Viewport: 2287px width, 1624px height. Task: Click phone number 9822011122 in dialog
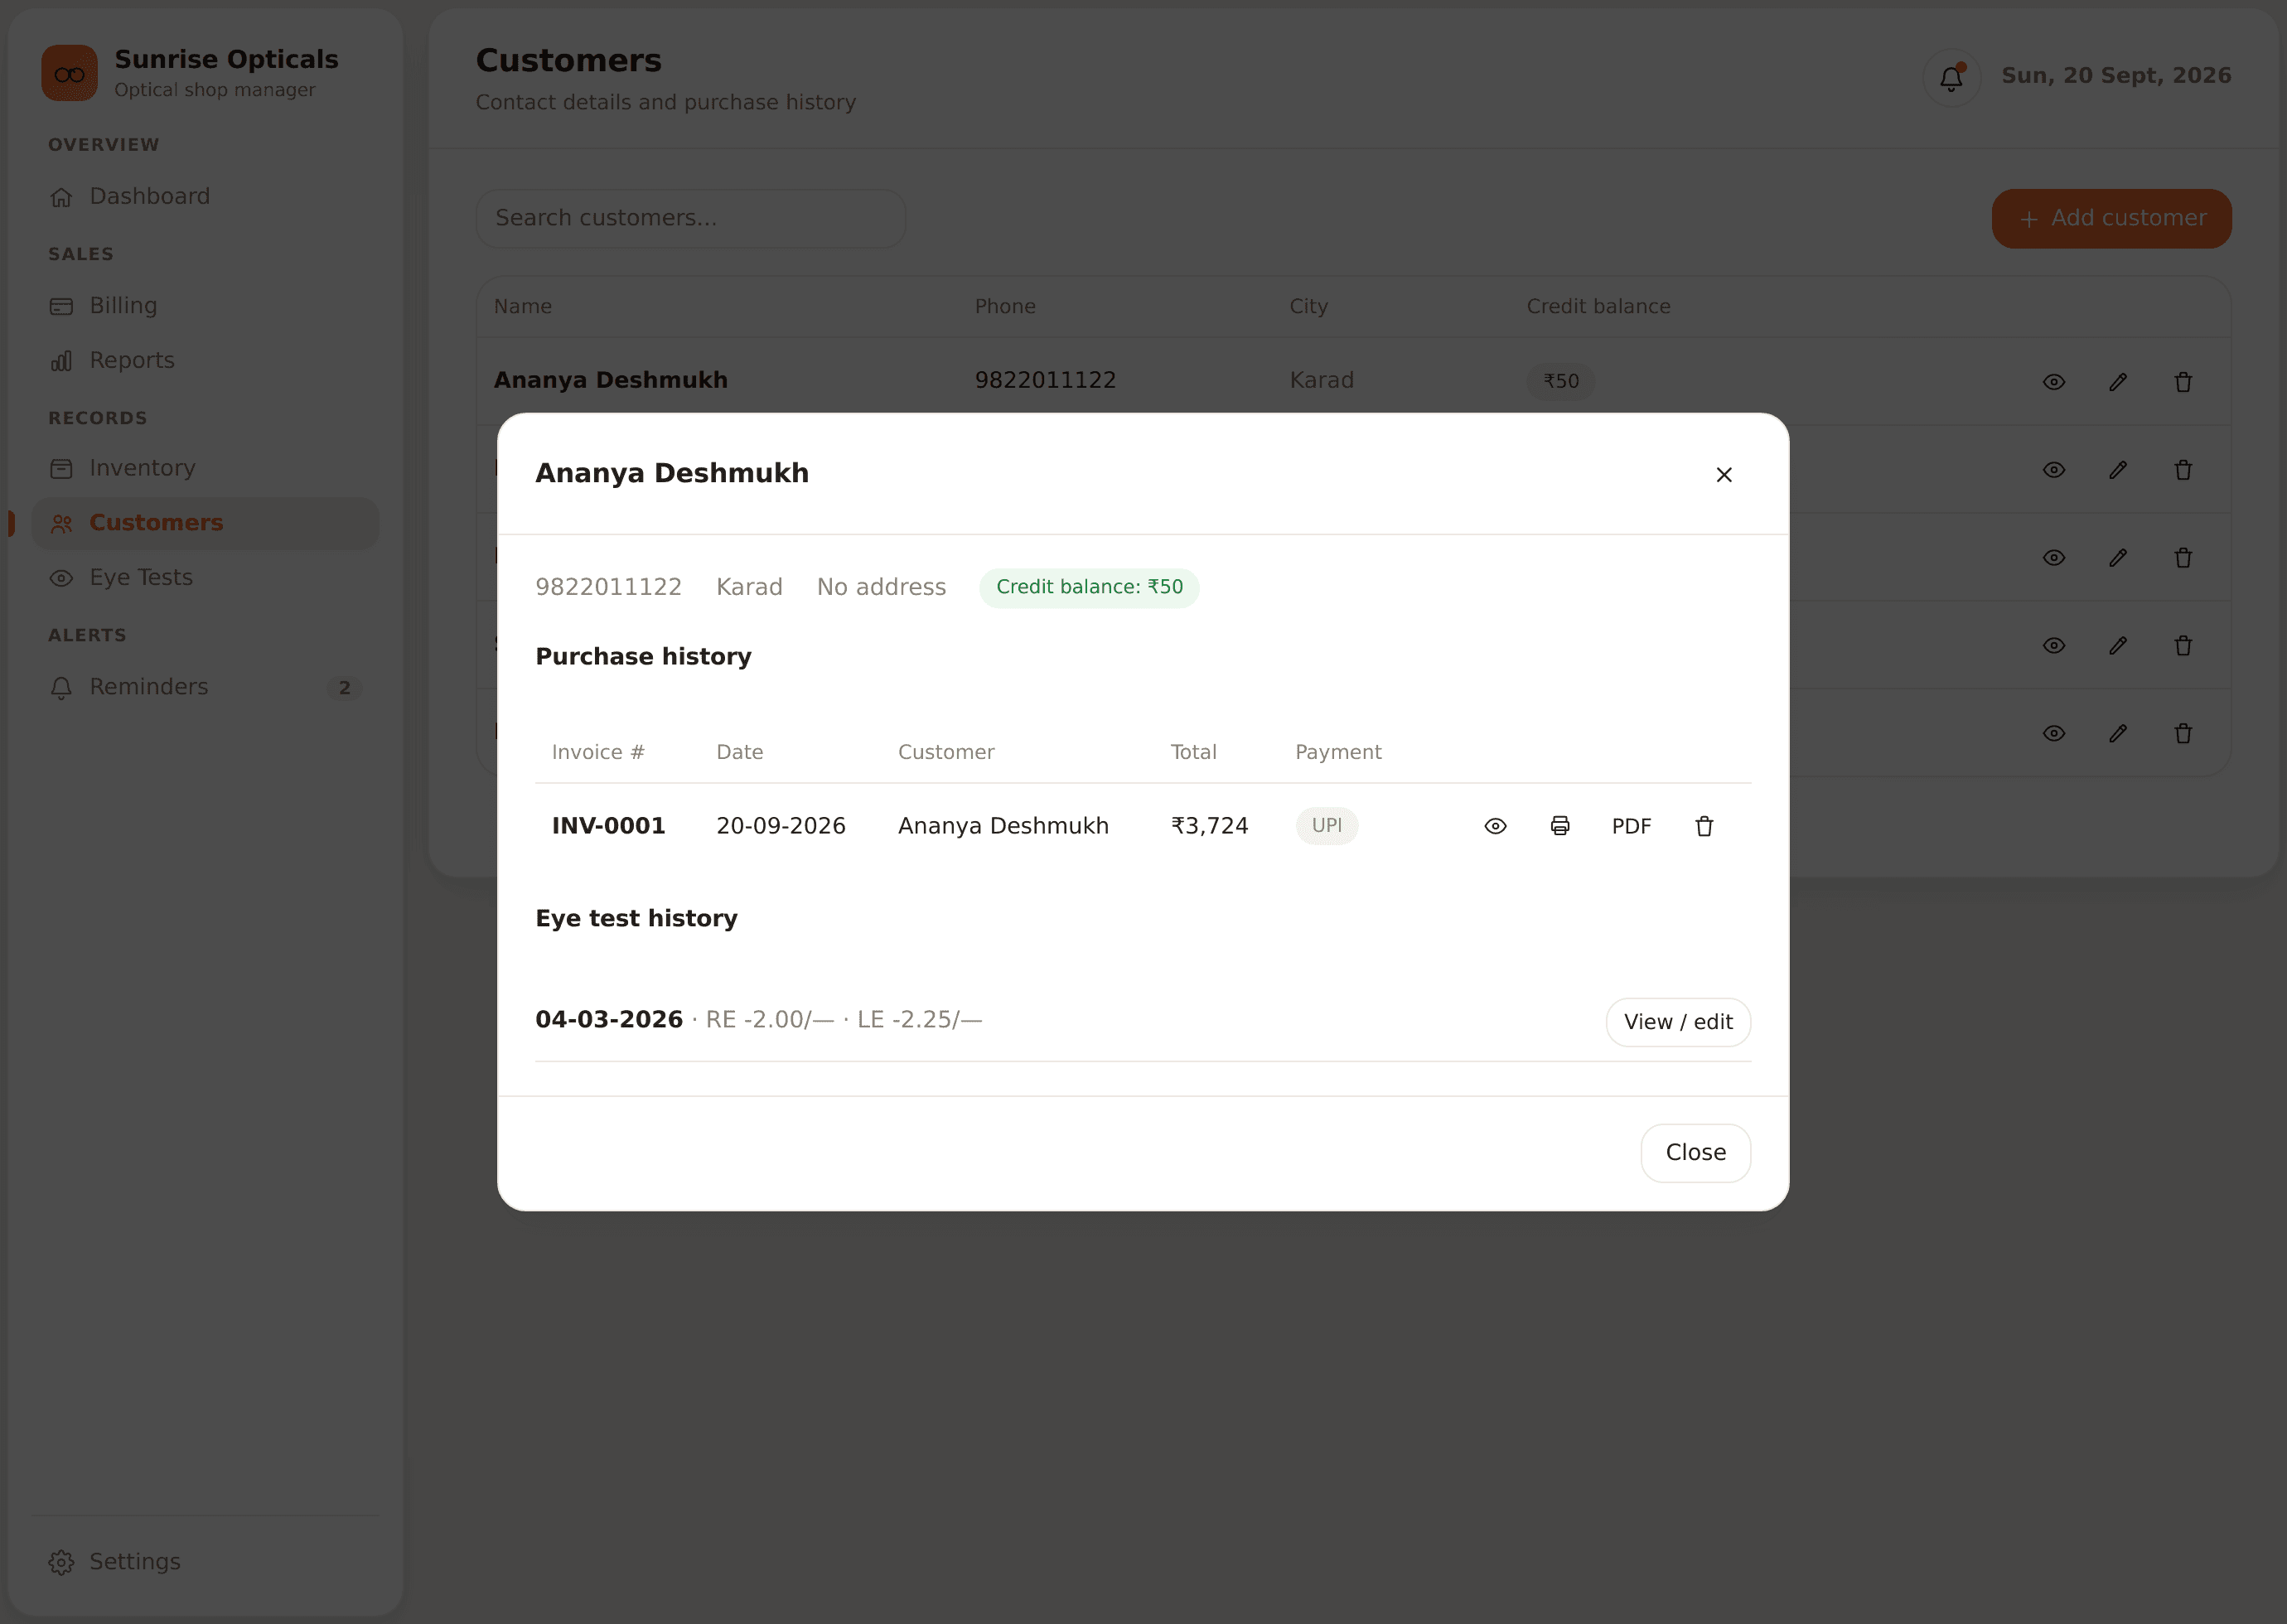[x=608, y=587]
